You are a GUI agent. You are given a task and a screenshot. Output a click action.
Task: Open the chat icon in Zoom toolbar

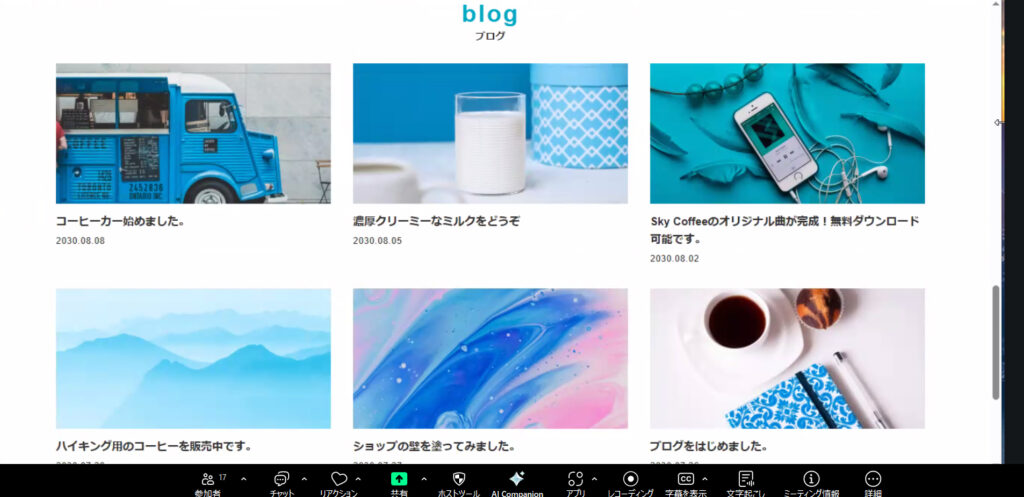(281, 479)
